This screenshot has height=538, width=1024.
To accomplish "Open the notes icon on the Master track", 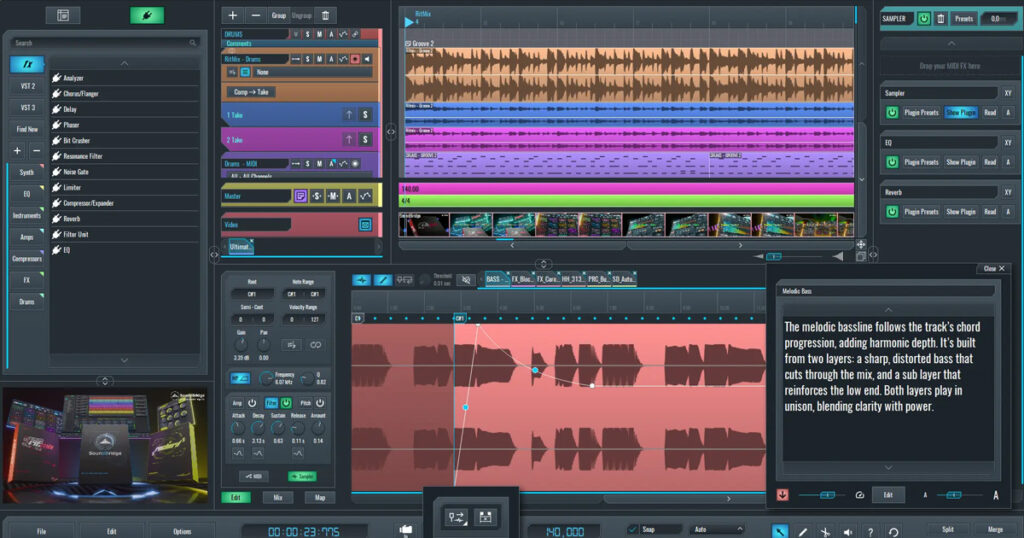I will pyautogui.click(x=300, y=196).
